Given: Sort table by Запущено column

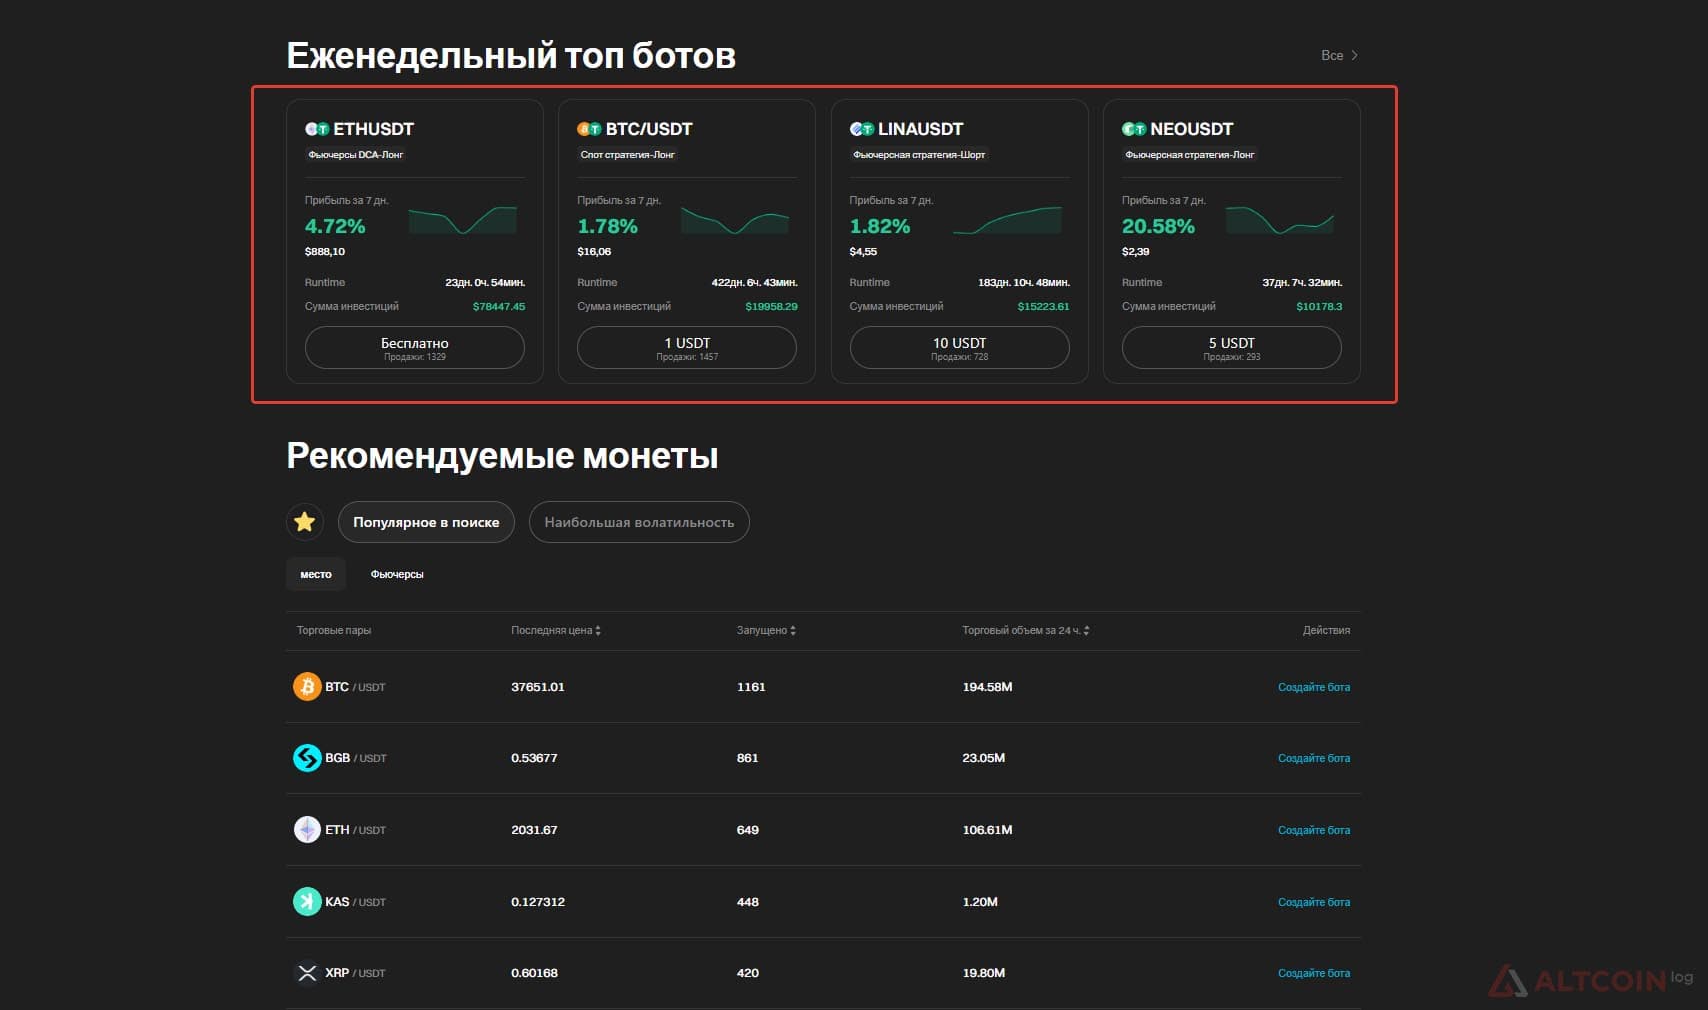Looking at the screenshot, I should tap(766, 631).
